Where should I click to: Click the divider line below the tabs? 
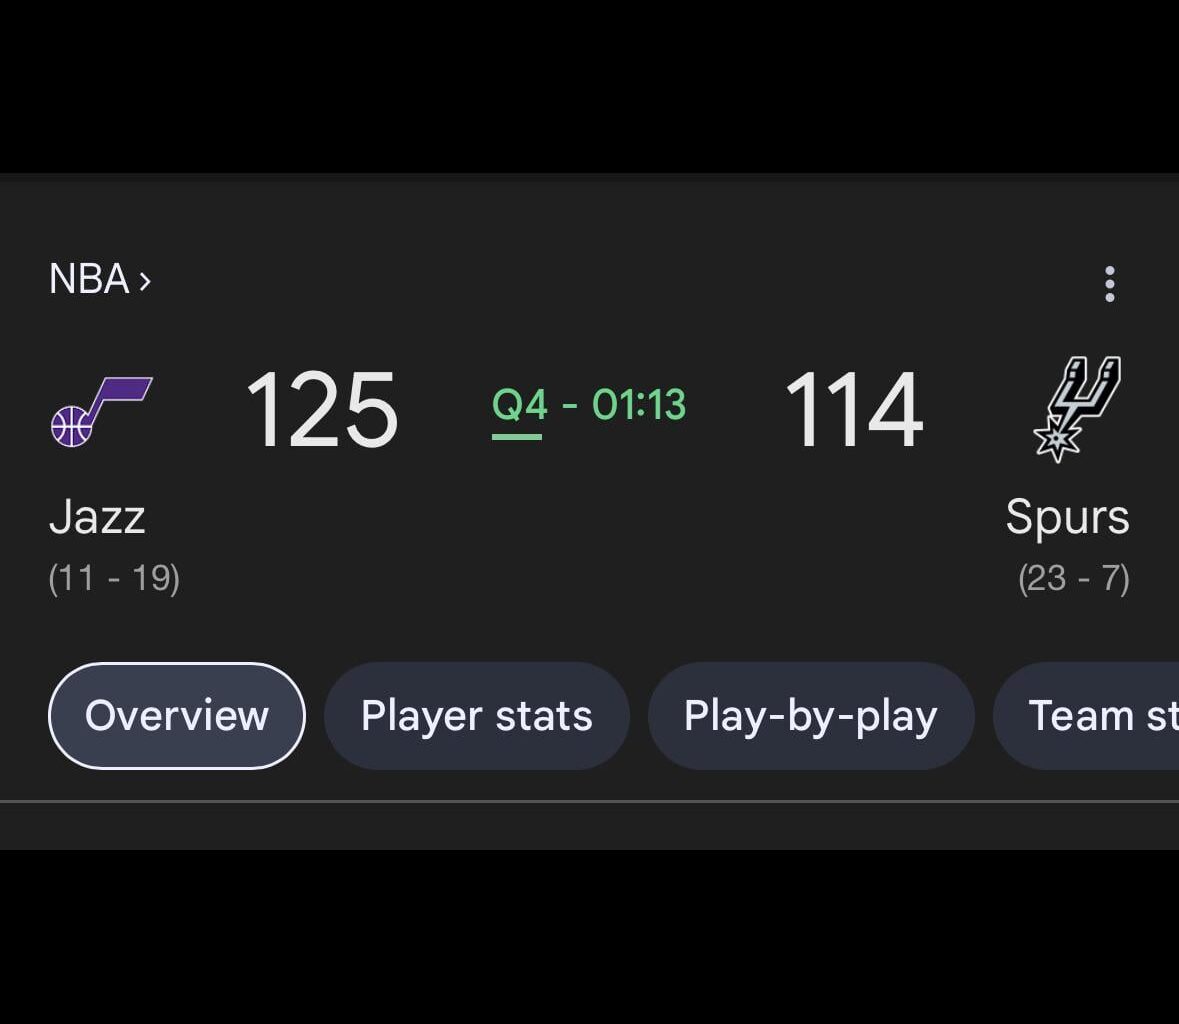point(589,801)
